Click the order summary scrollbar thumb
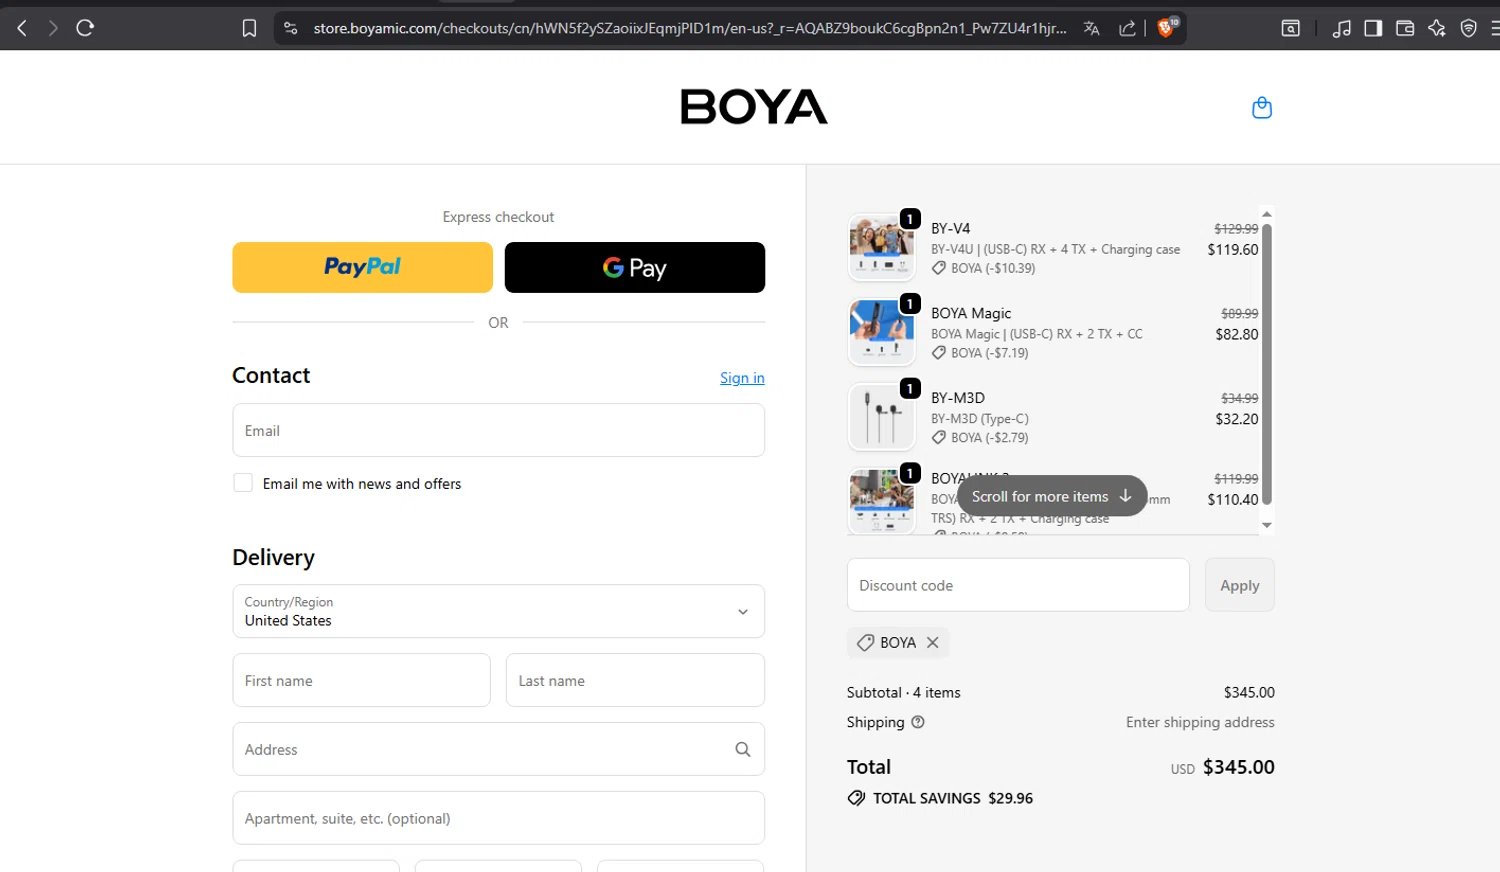The height and width of the screenshot is (872, 1500). click(x=1267, y=363)
